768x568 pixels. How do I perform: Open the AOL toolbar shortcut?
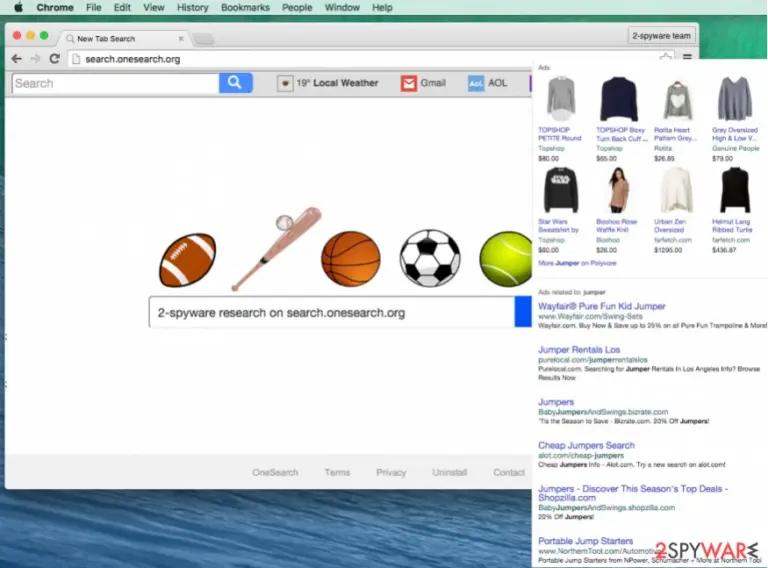point(487,83)
